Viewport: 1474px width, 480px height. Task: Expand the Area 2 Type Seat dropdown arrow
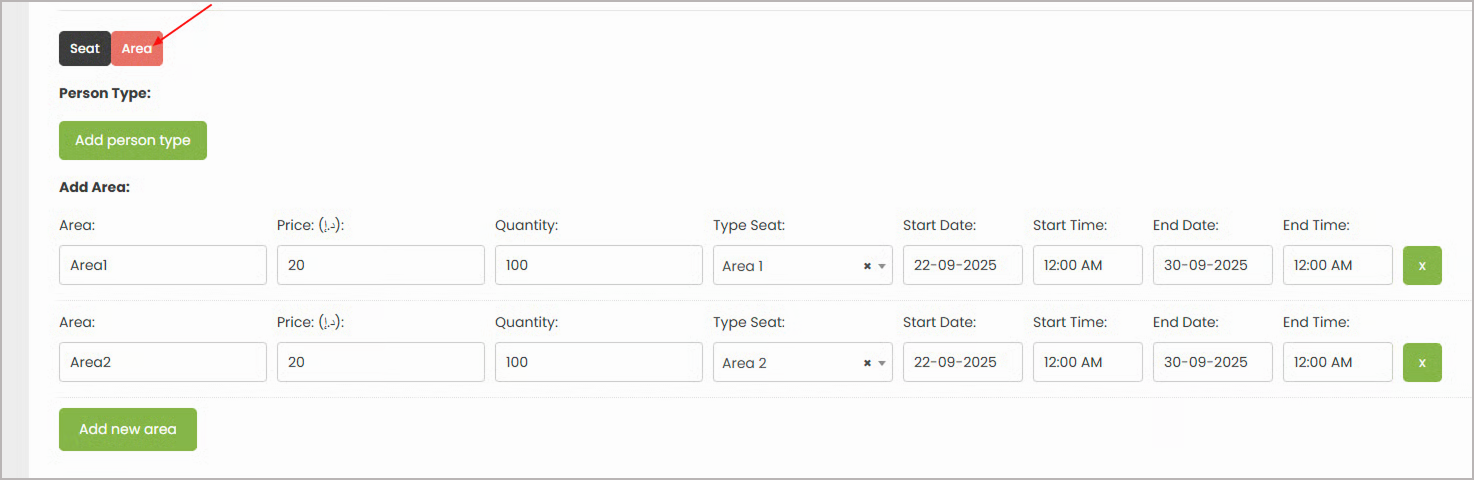(x=882, y=363)
